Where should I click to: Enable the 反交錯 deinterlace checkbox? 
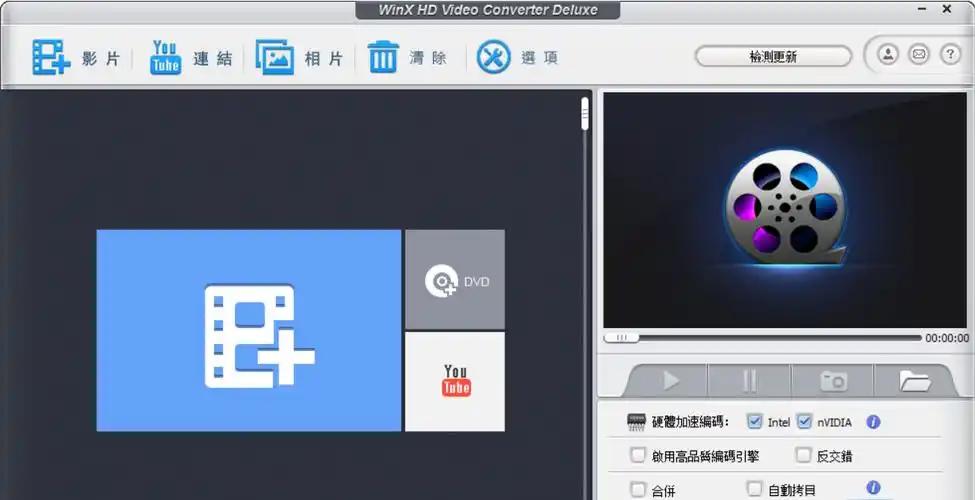(x=803, y=455)
